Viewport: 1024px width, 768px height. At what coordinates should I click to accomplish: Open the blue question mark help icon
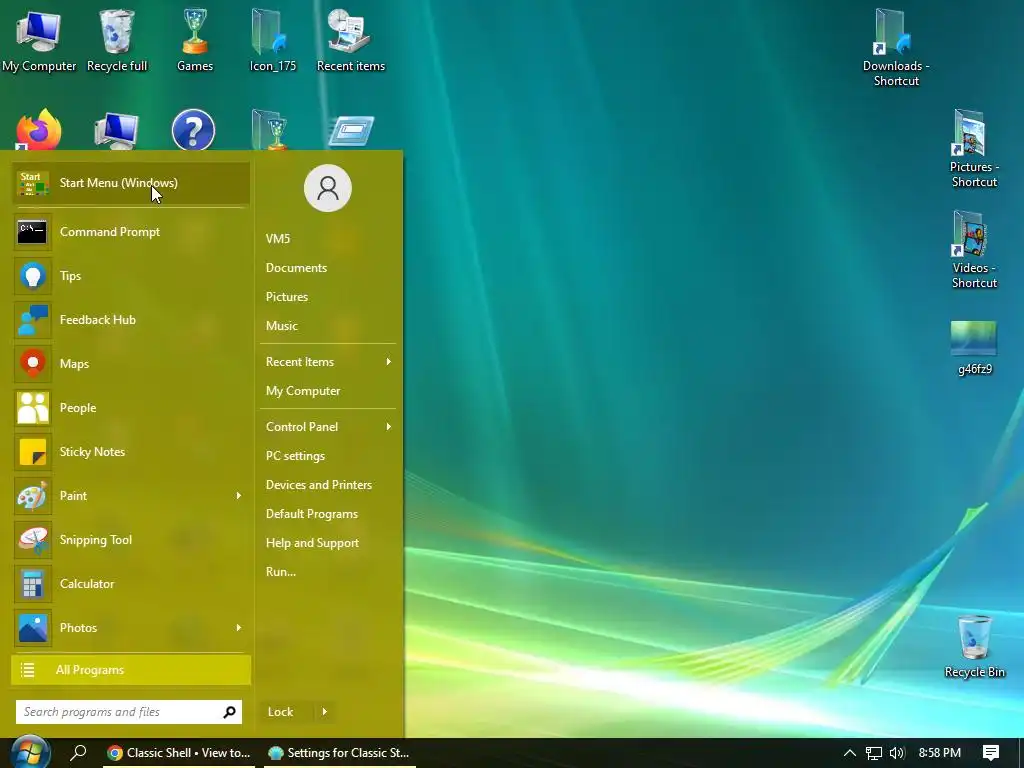coord(193,129)
